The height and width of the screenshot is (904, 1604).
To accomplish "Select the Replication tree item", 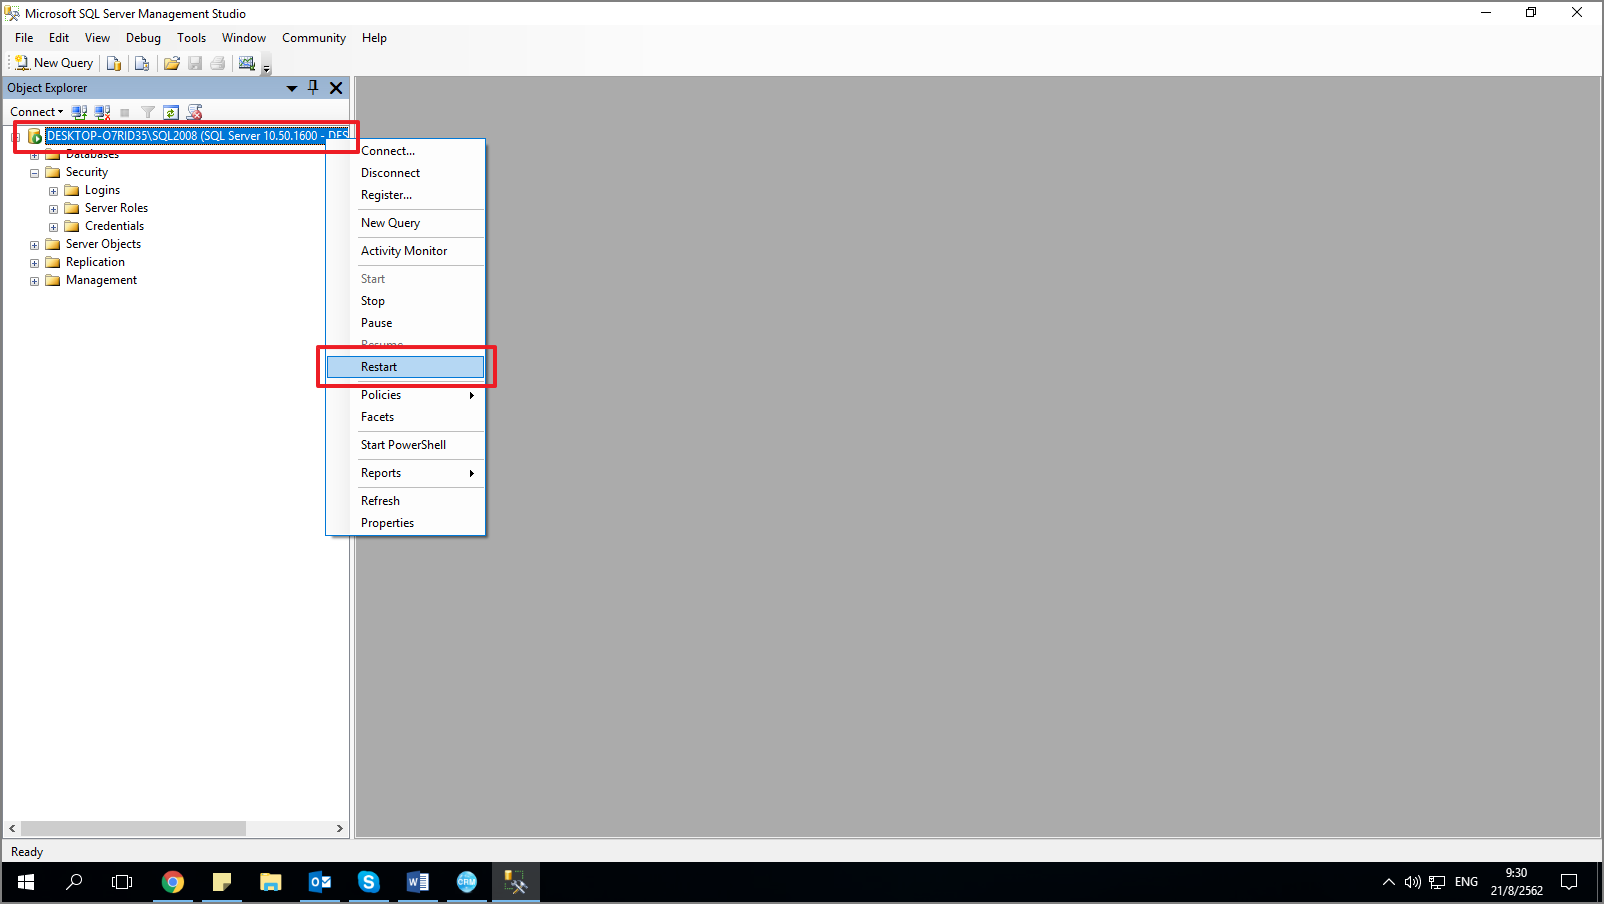I will pyautogui.click(x=95, y=262).
